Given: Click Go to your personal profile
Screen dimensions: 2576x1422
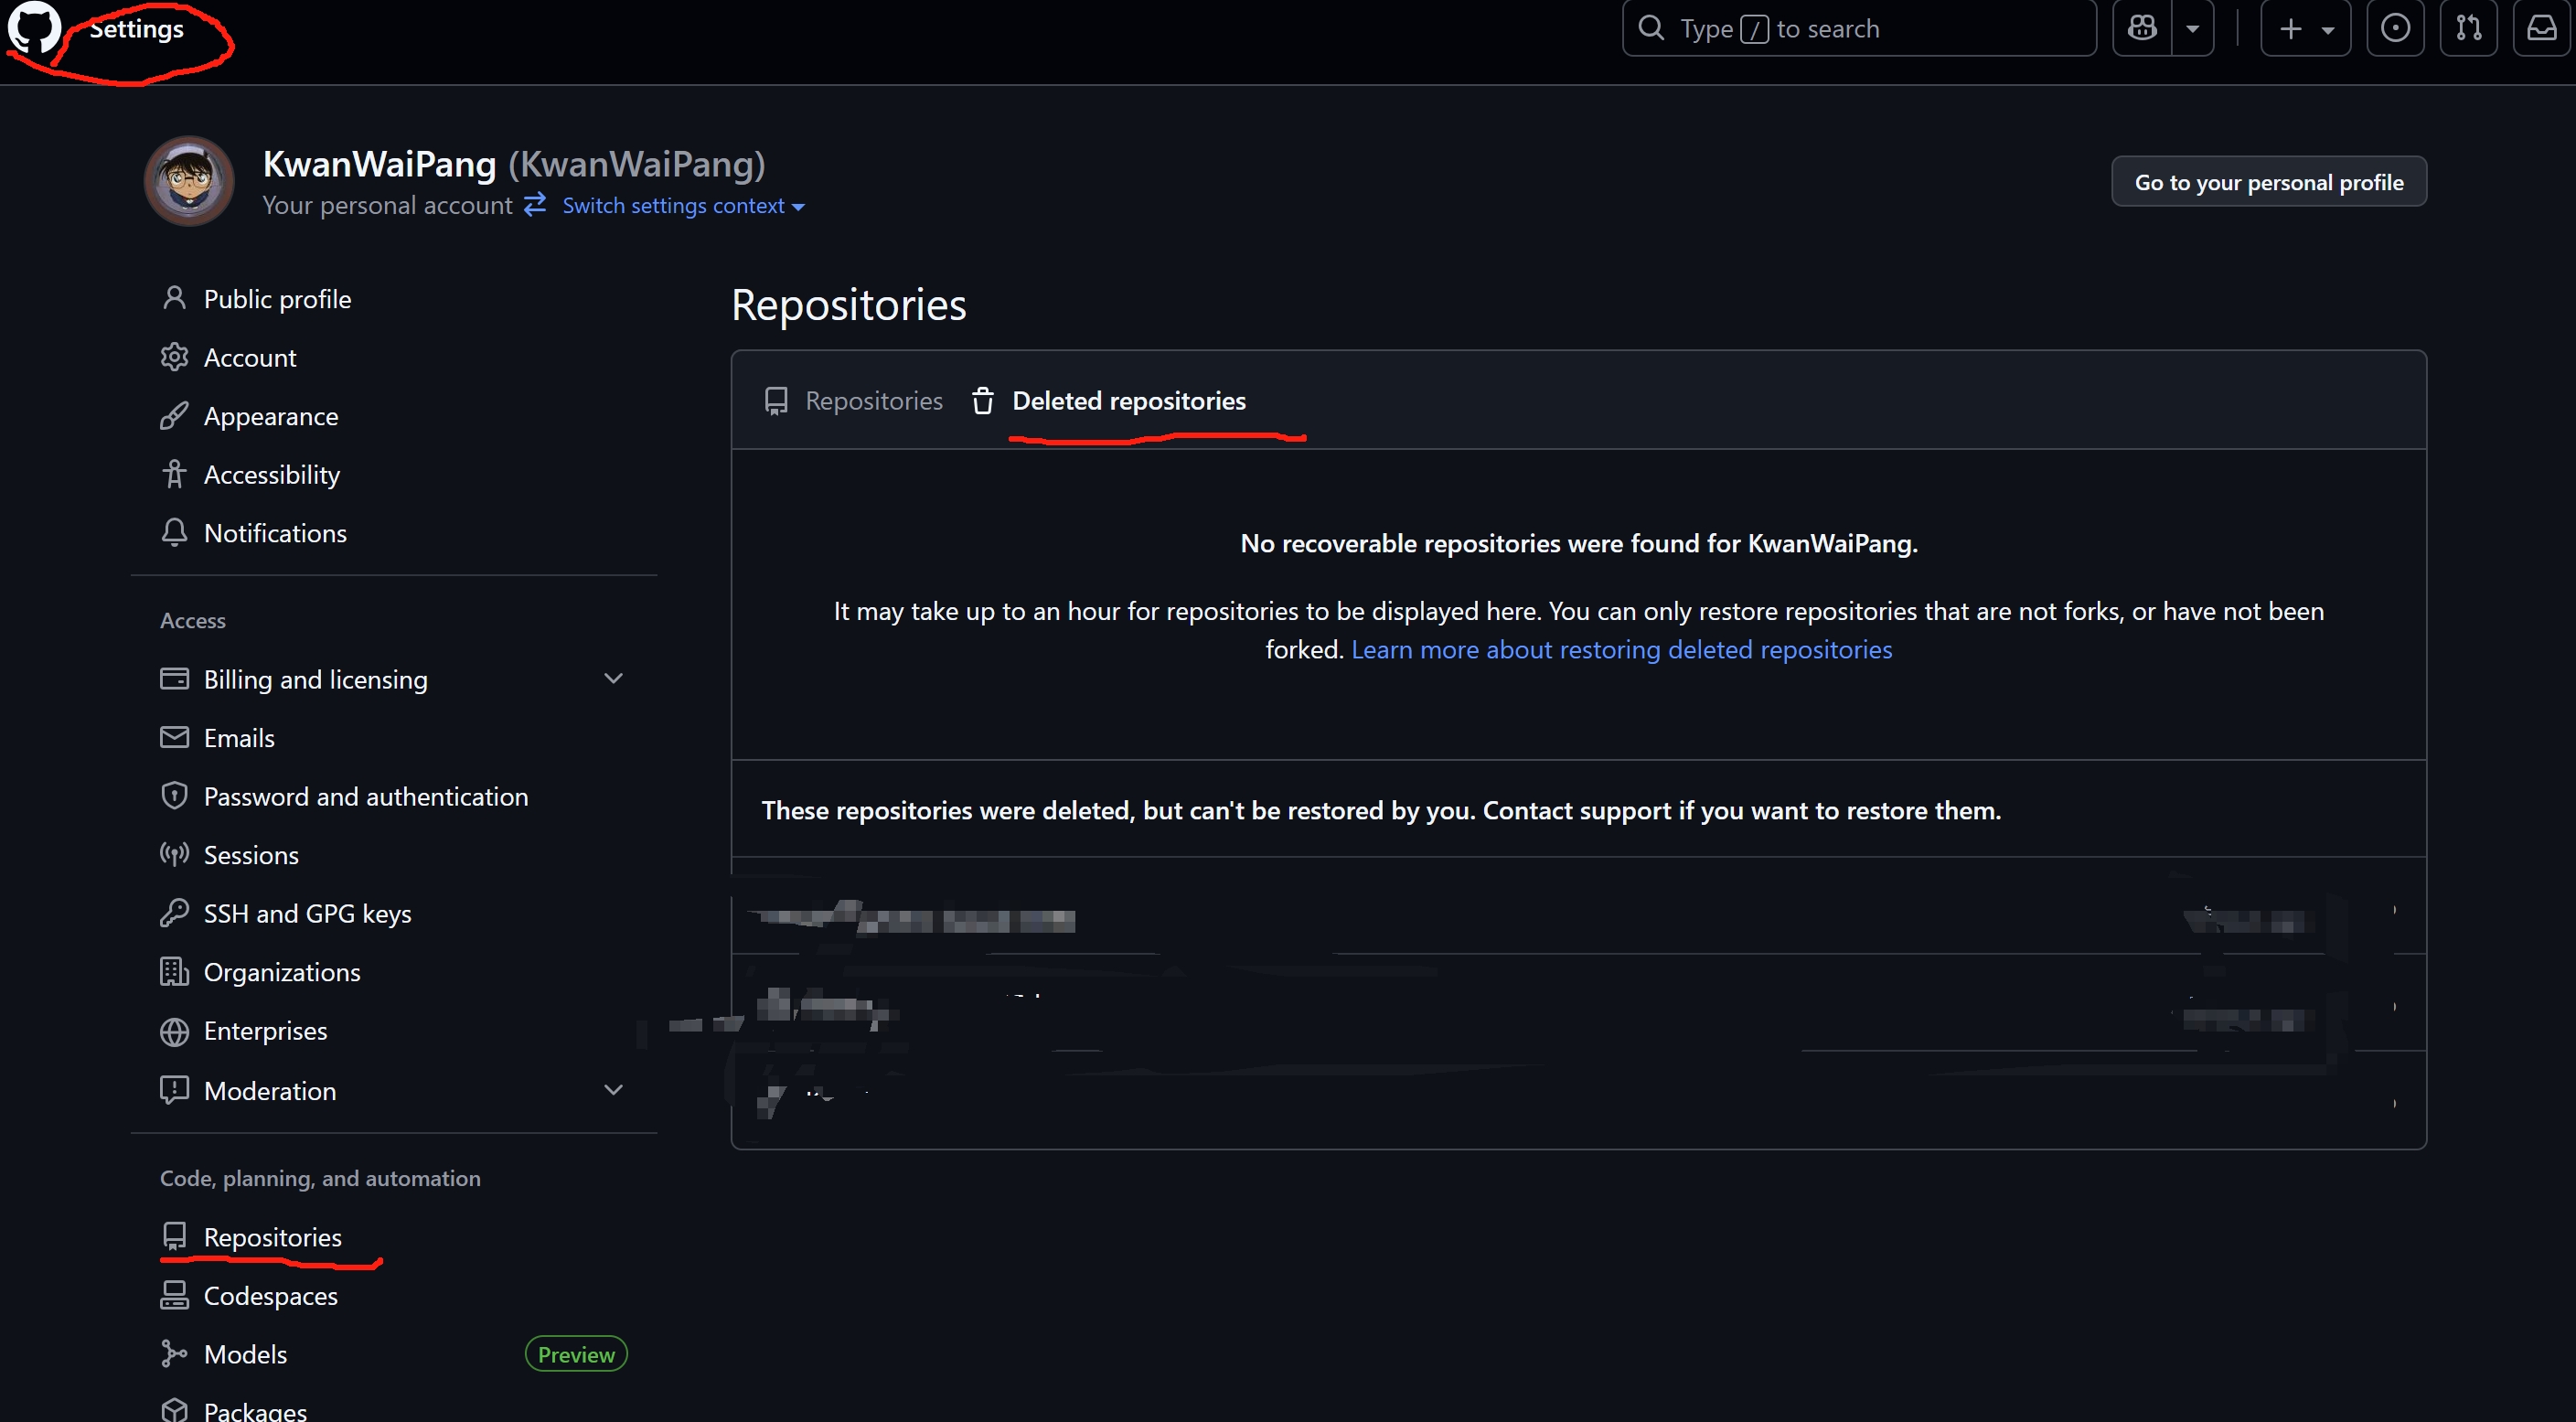Looking at the screenshot, I should (x=2268, y=182).
